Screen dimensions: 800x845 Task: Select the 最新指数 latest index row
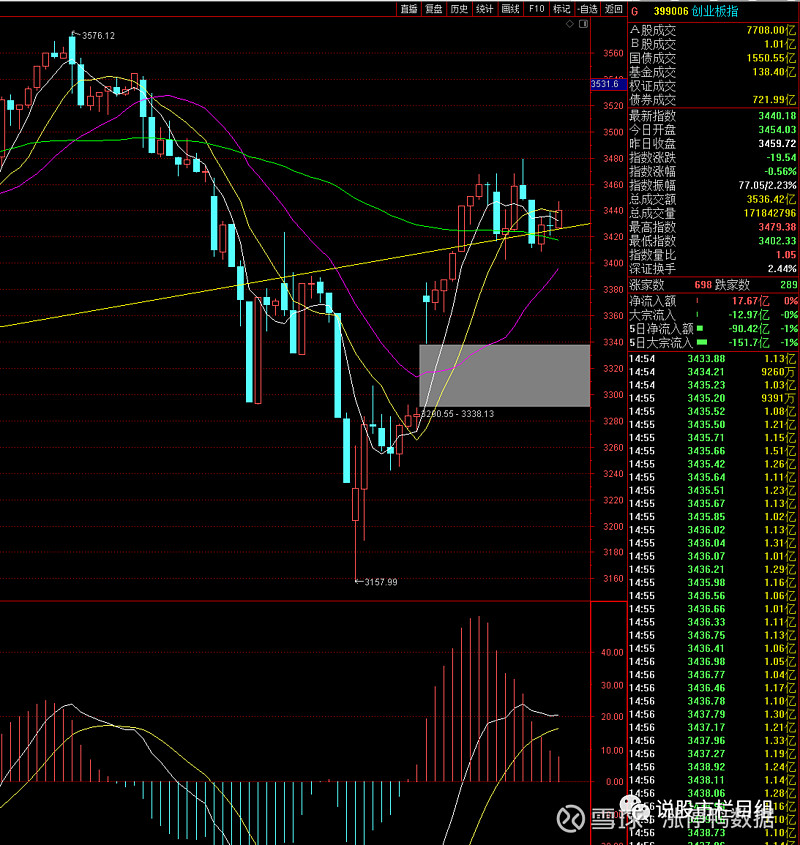point(712,116)
